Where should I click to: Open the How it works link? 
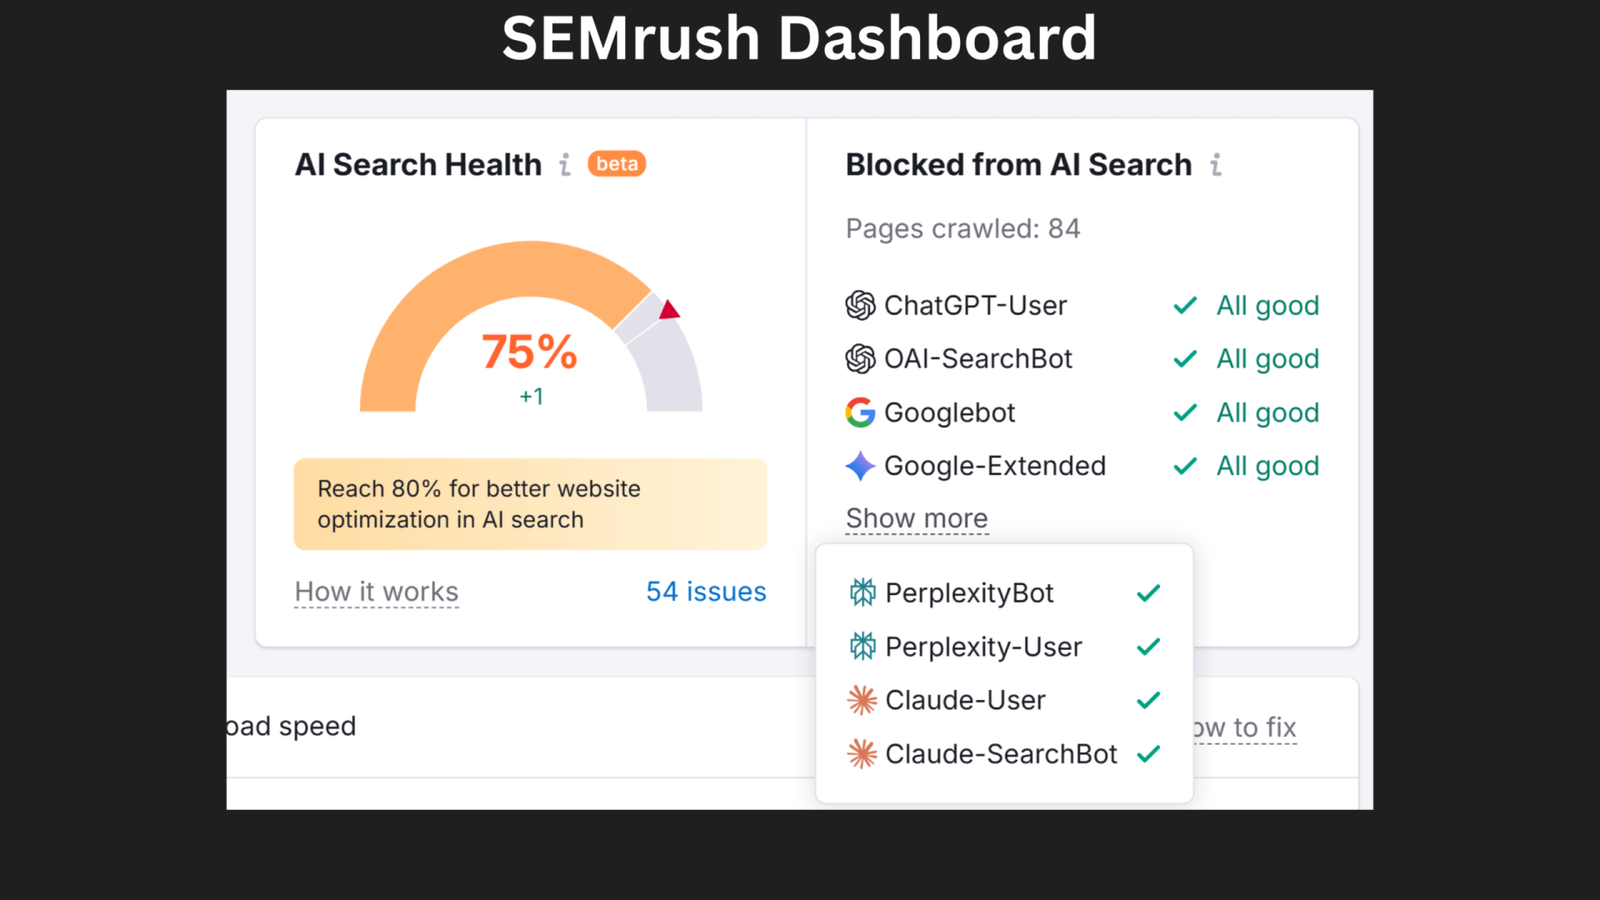376,591
